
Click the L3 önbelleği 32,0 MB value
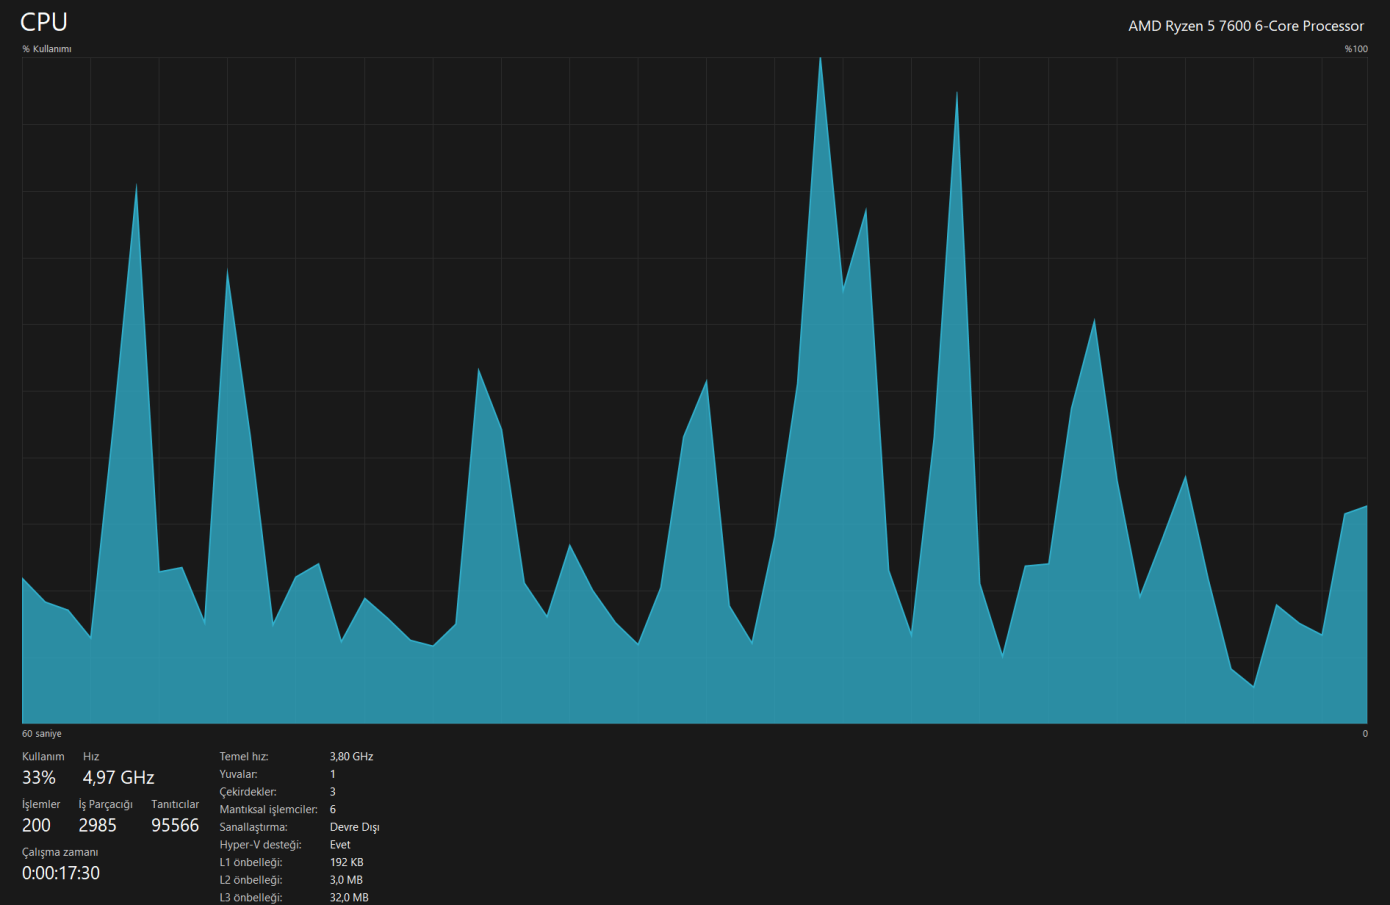click(349, 898)
